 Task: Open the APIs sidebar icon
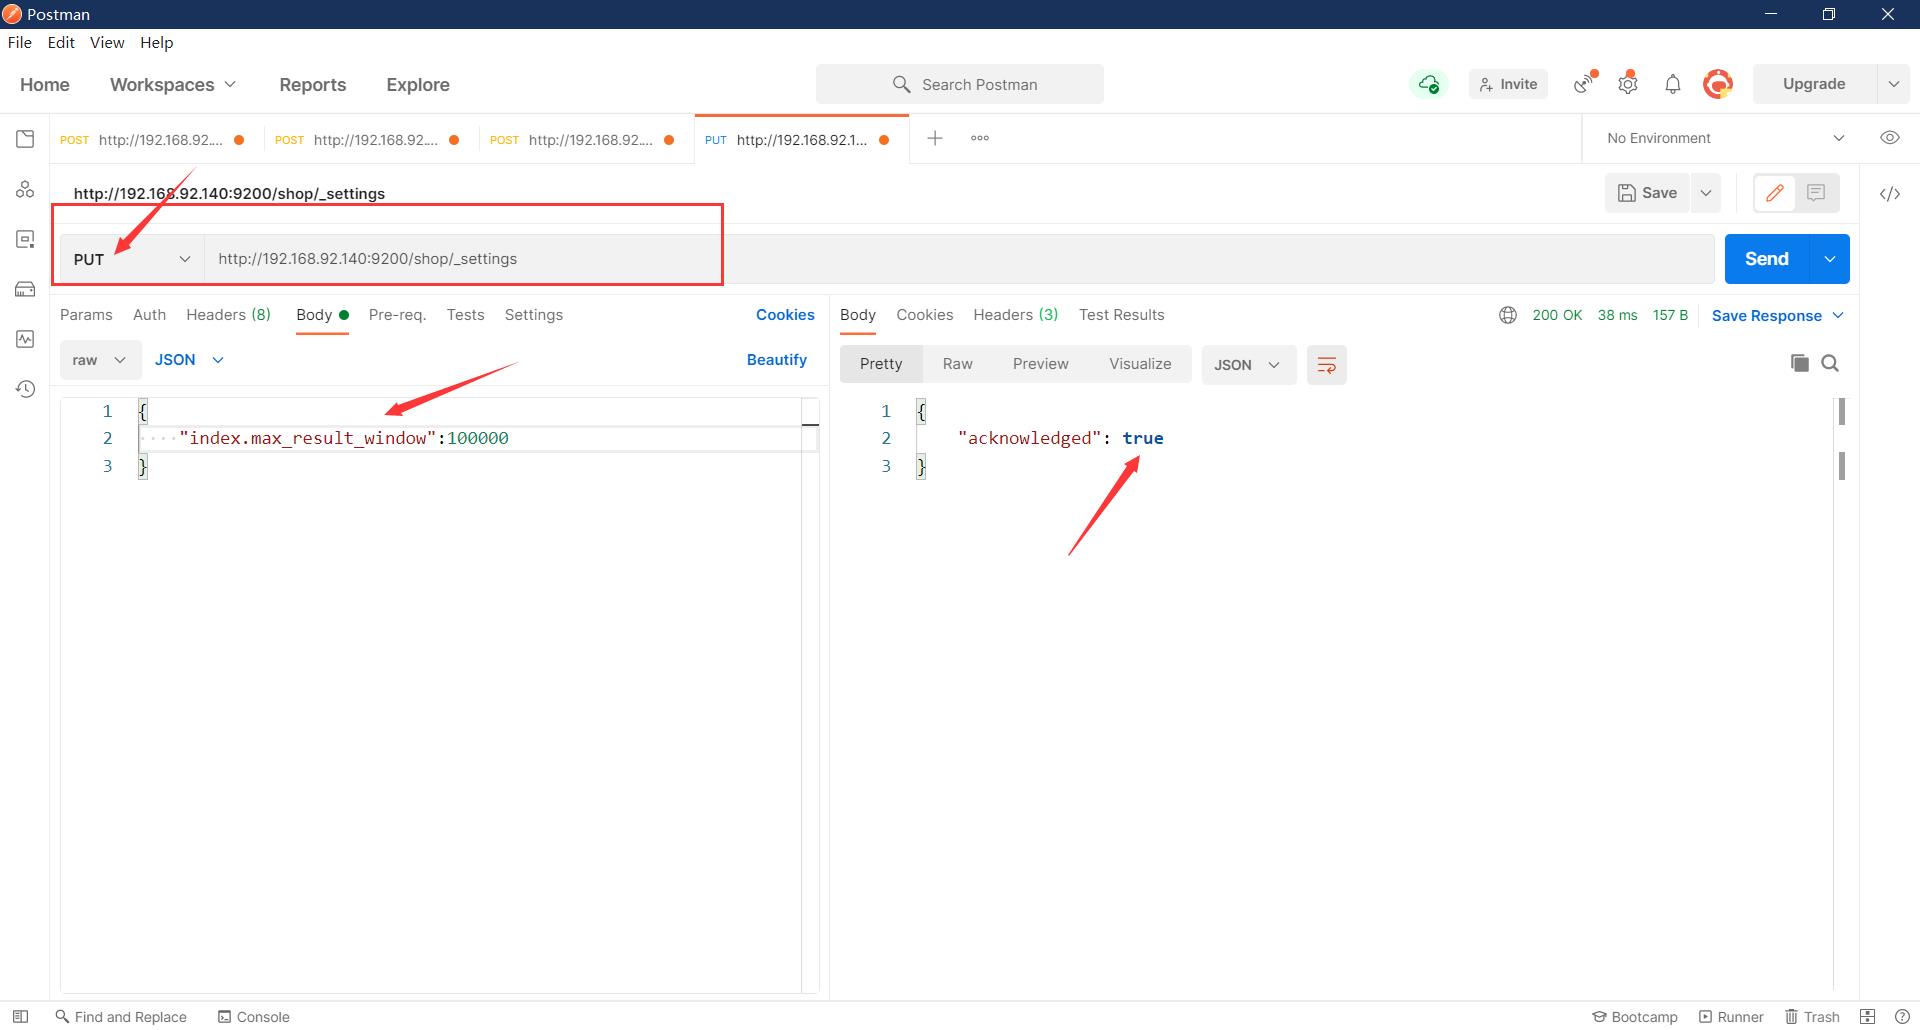click(x=25, y=189)
